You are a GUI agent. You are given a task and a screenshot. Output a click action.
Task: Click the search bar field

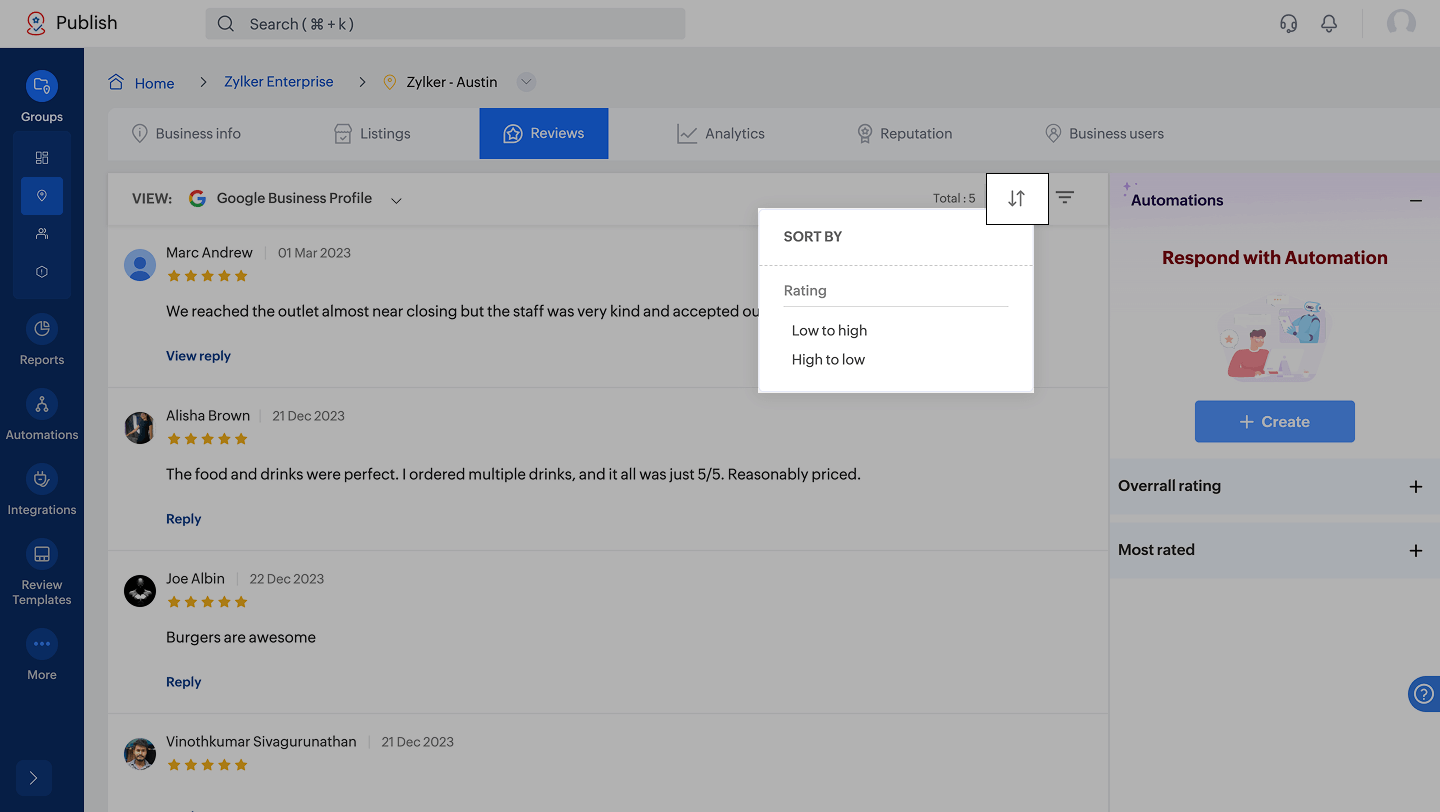(445, 24)
